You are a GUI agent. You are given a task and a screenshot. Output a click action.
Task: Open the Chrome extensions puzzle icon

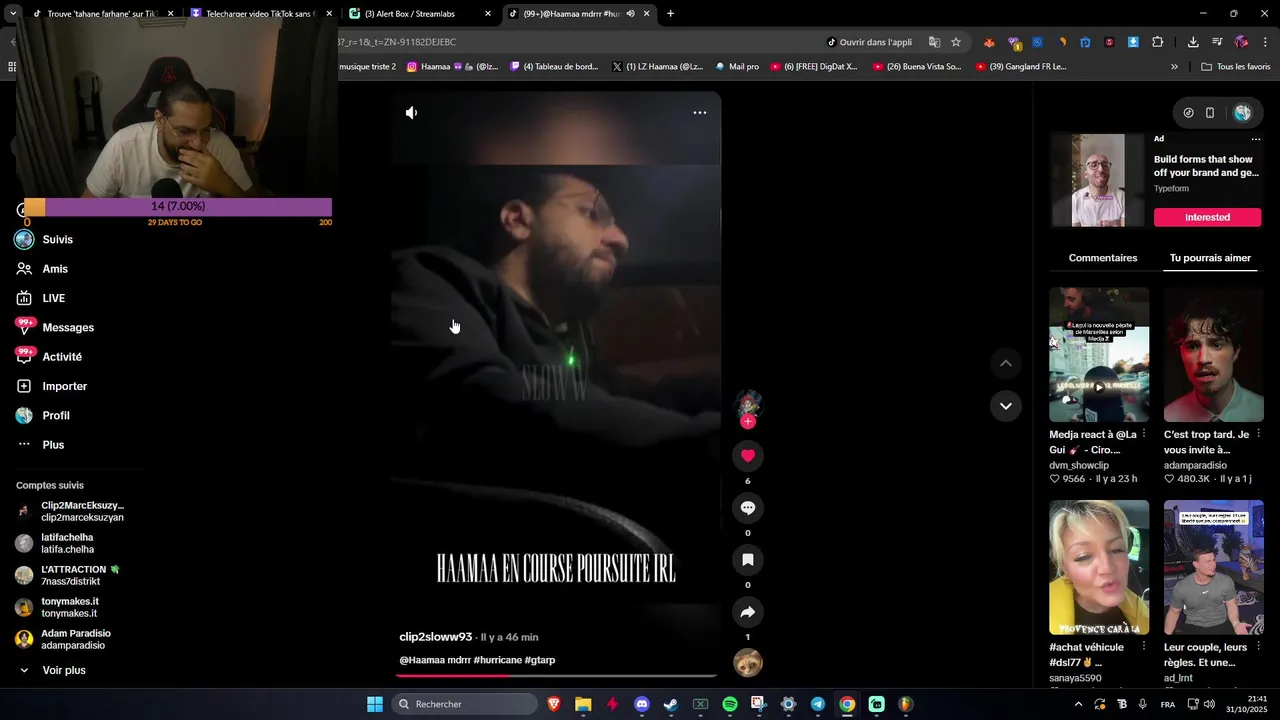pos(1158,42)
